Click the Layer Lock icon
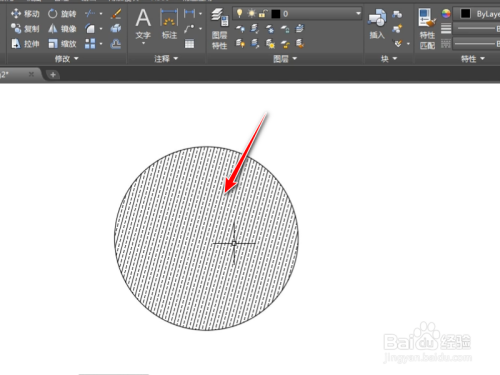 pos(285,29)
